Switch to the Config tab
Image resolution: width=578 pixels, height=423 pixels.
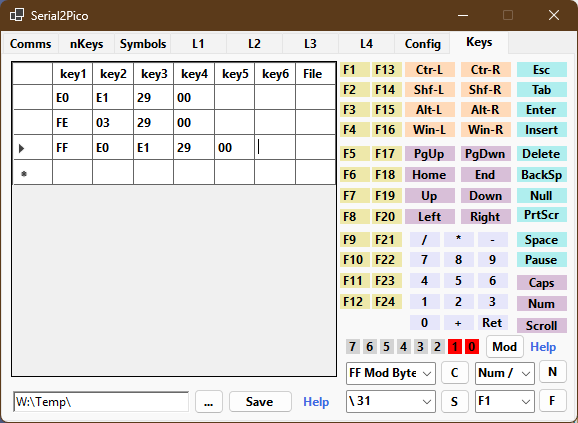coord(422,44)
